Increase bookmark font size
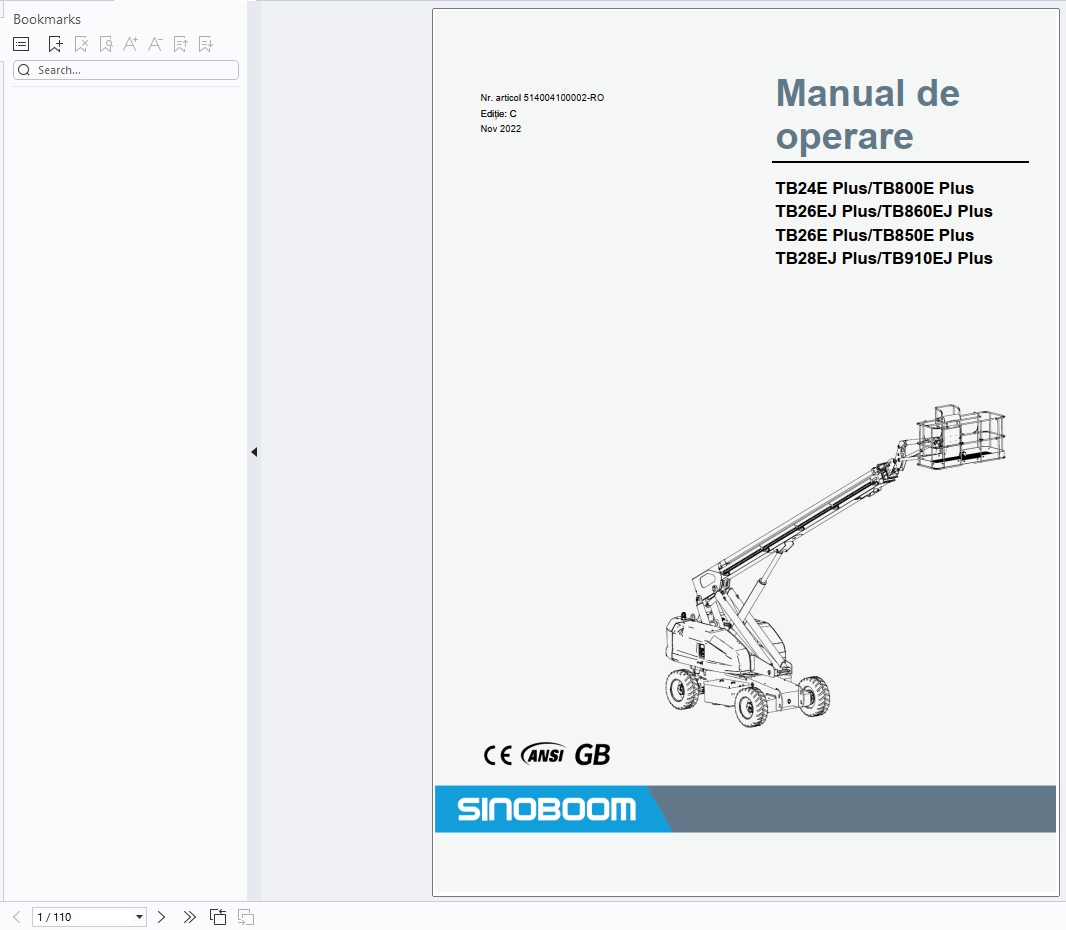This screenshot has height=930, width=1066. coord(130,44)
